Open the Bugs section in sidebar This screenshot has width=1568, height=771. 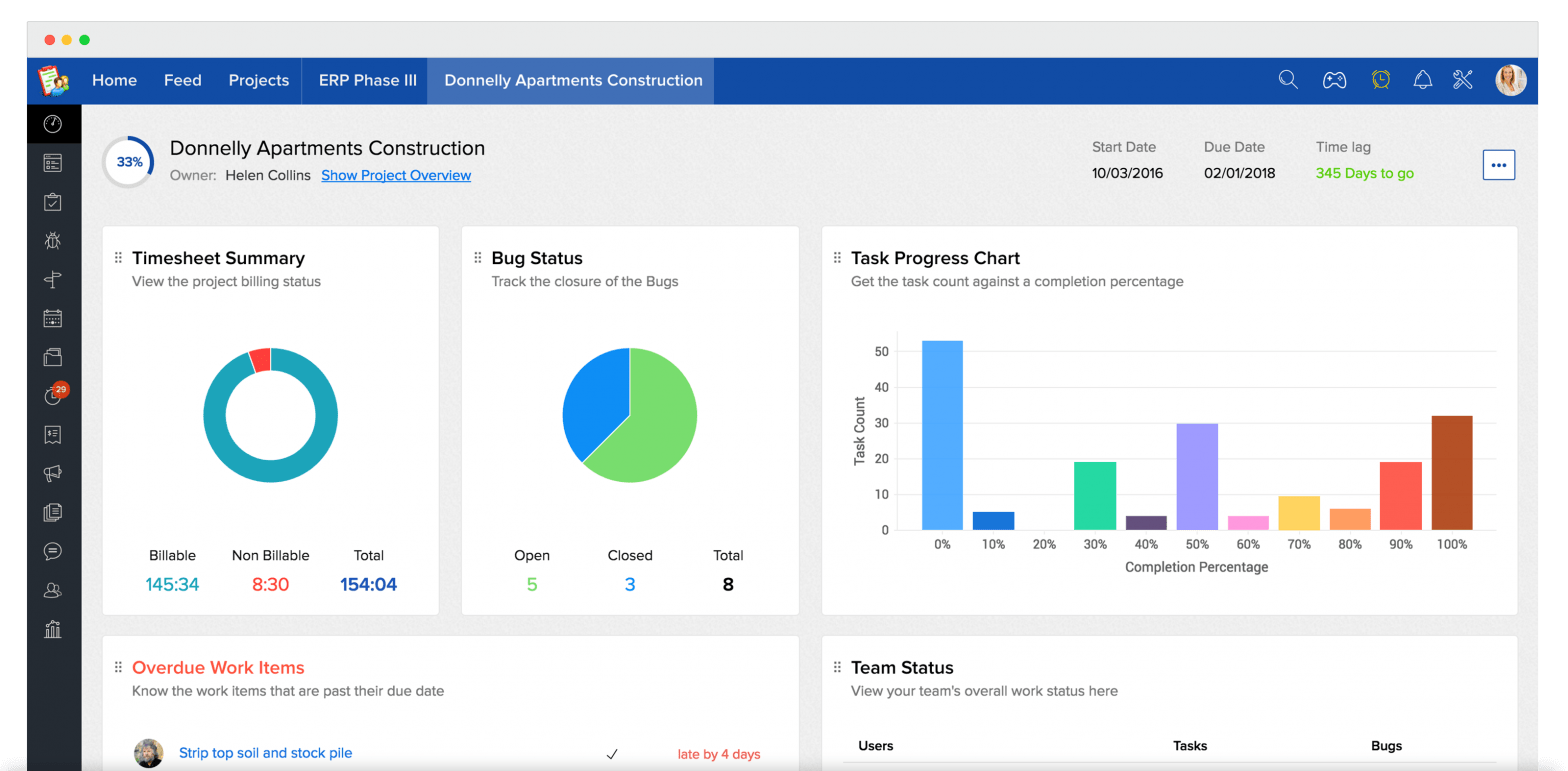coord(53,240)
